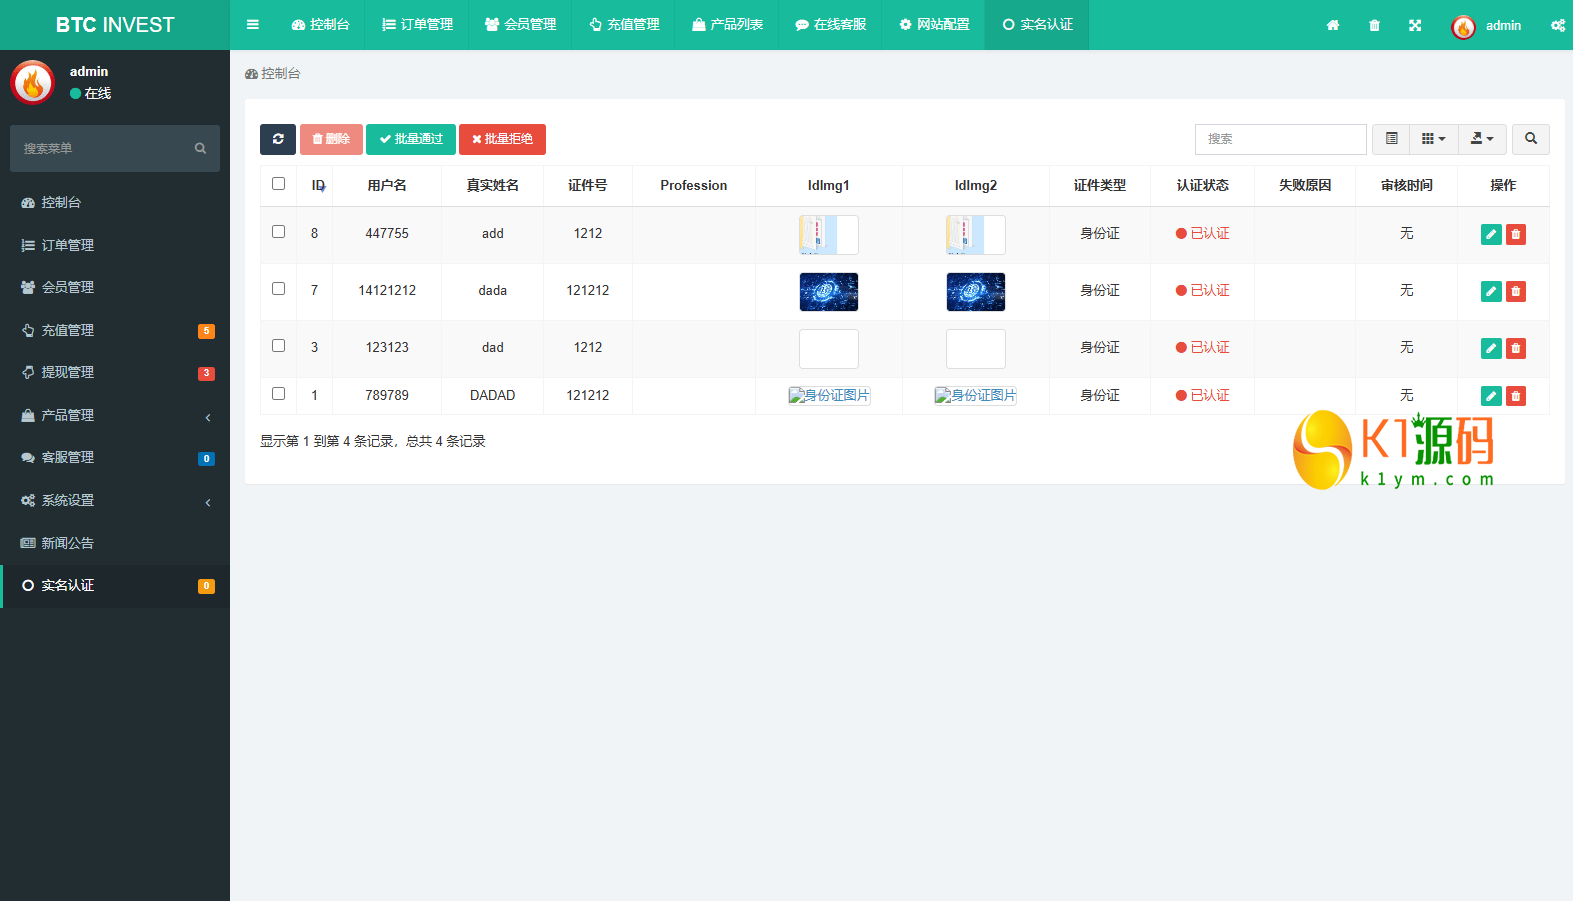Delete the row with username 123123
The height and width of the screenshot is (901, 1573).
tap(1516, 348)
